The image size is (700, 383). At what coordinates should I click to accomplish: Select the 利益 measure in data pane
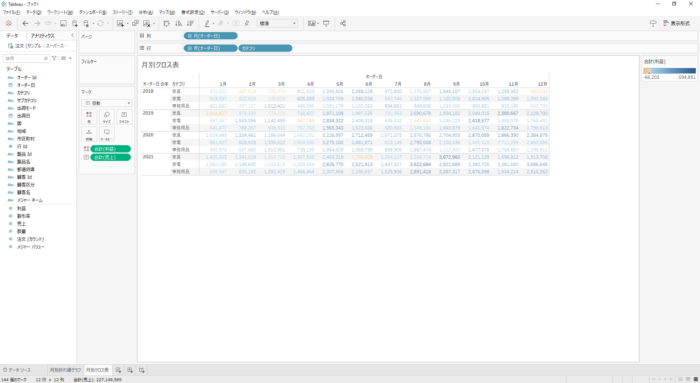click(21, 208)
